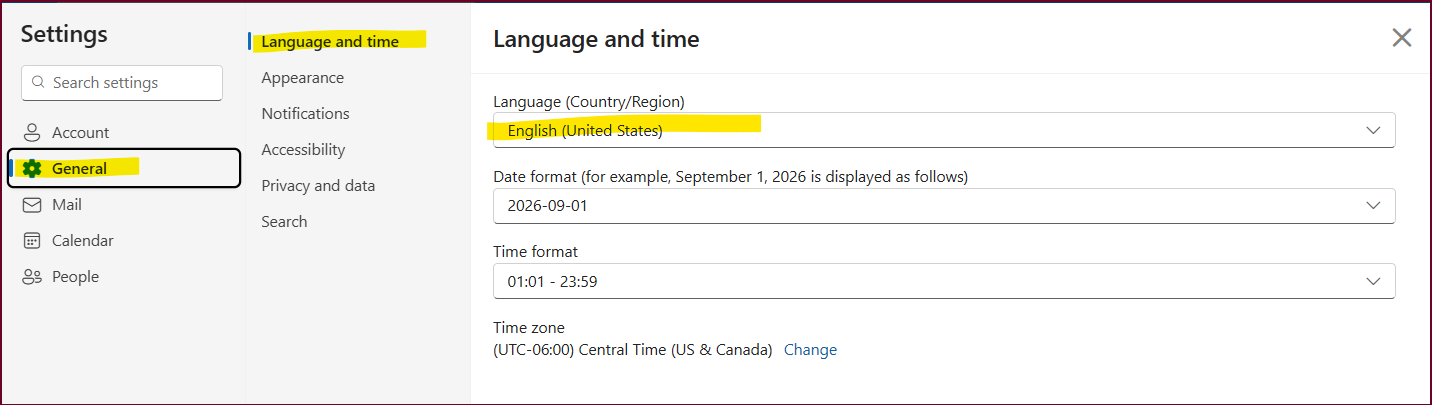1432x405 pixels.
Task: Click the Calendar icon in sidebar
Action: pos(32,240)
